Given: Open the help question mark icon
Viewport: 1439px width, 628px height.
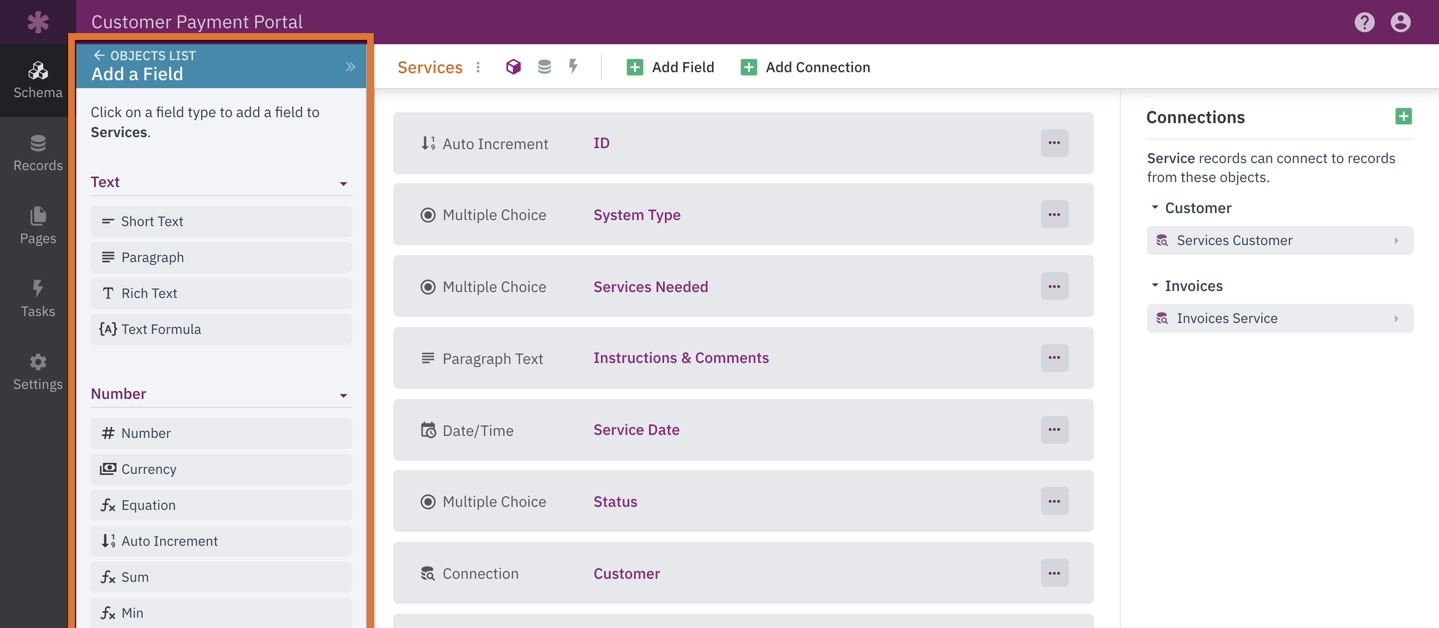Looking at the screenshot, I should [1364, 22].
